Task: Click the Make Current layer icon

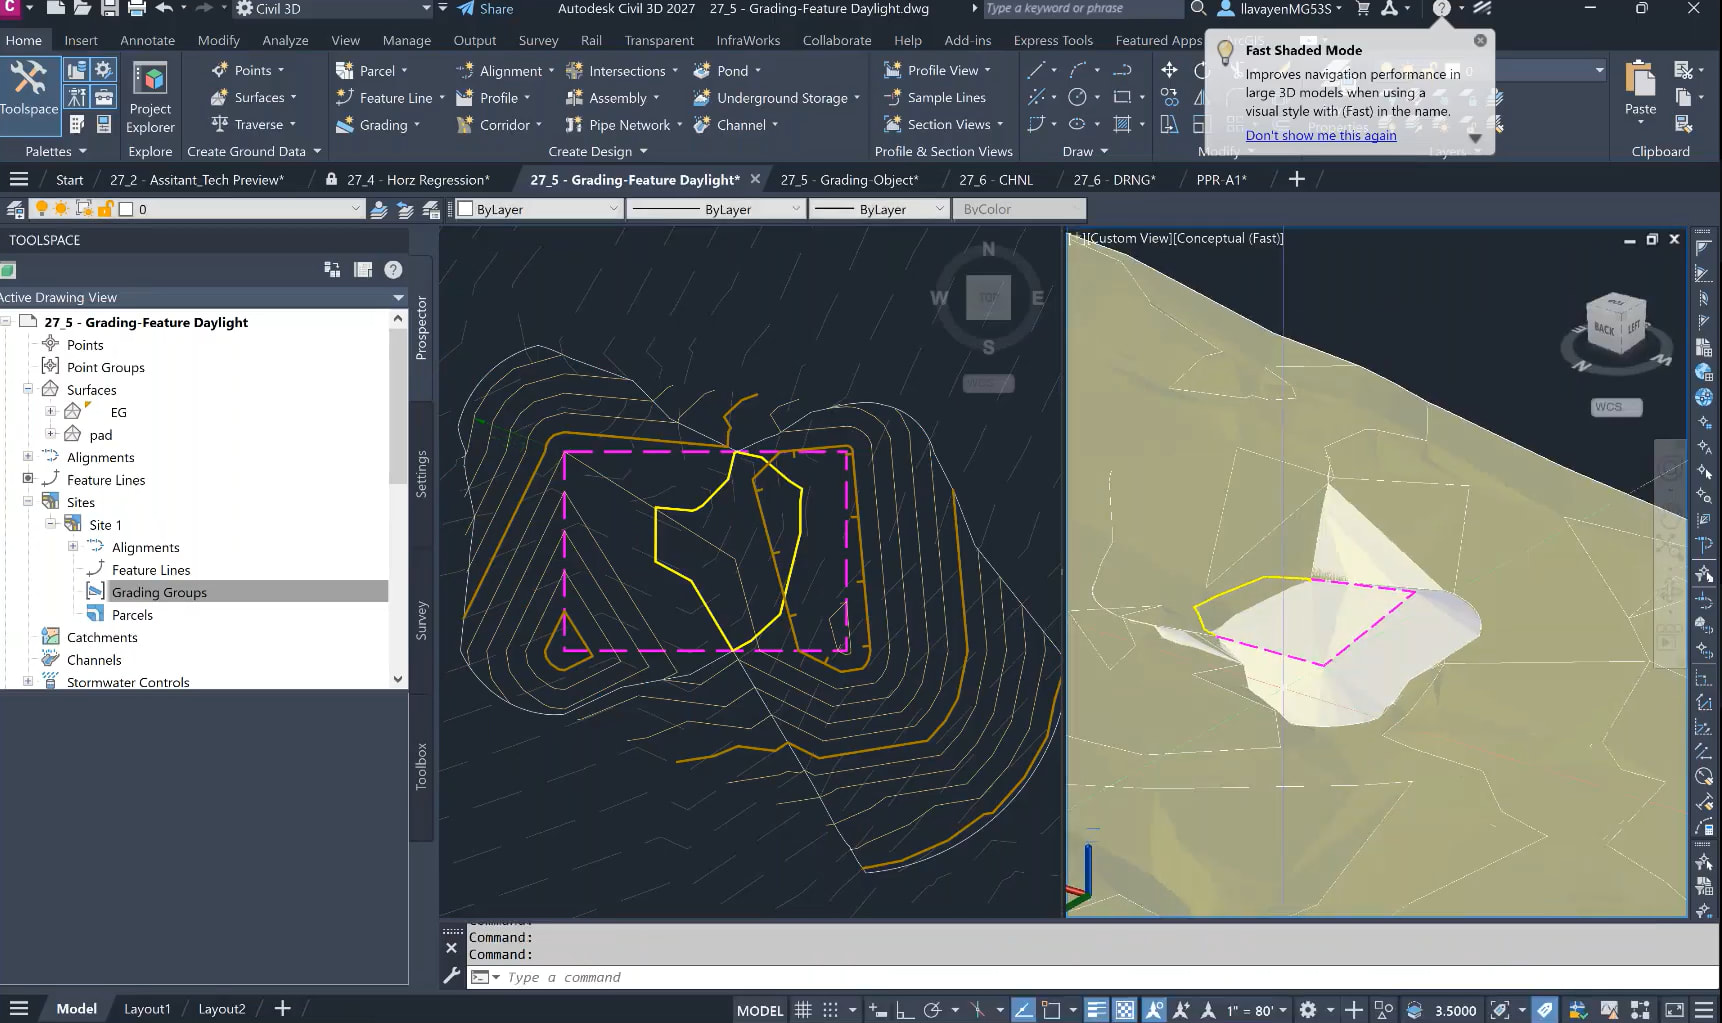Action: (x=379, y=209)
